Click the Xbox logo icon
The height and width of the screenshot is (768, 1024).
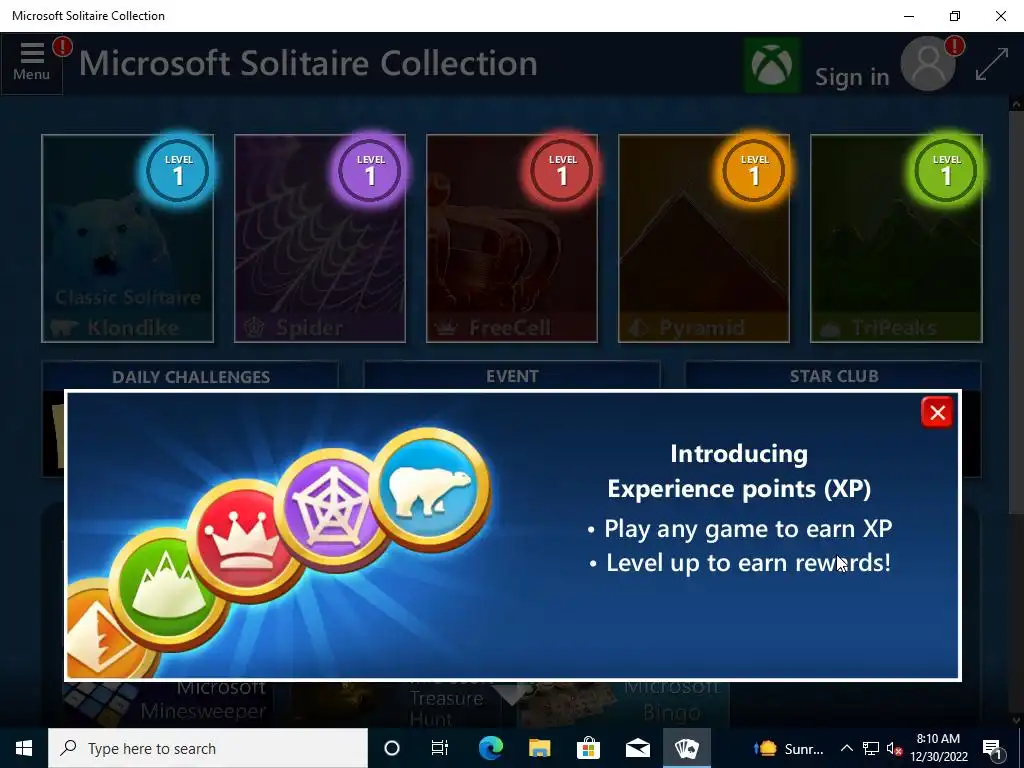pyautogui.click(x=772, y=64)
